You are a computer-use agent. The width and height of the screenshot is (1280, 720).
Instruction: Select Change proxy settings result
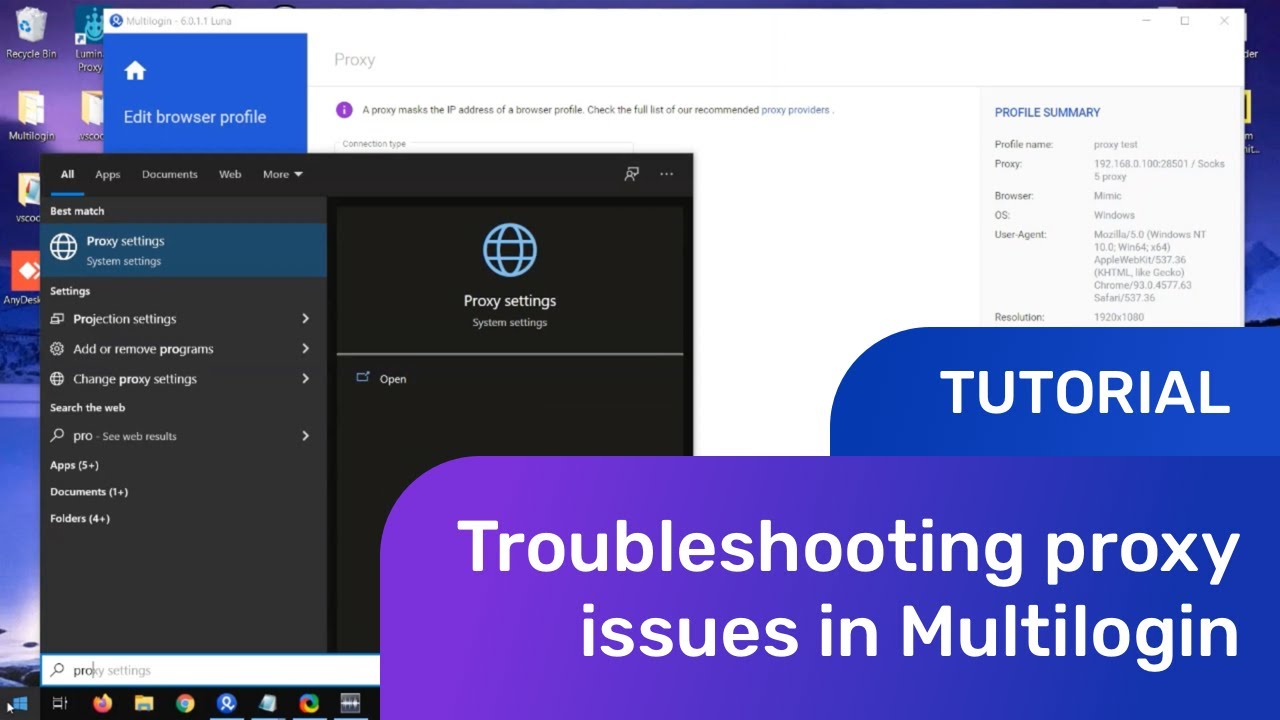pyautogui.click(x=183, y=379)
